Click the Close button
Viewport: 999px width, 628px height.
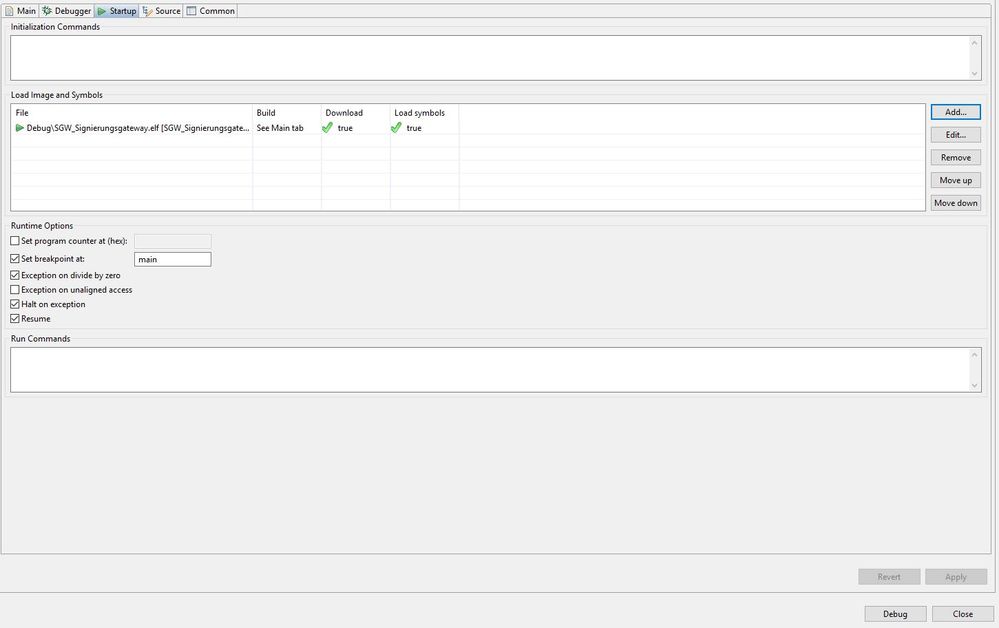[x=963, y=614]
